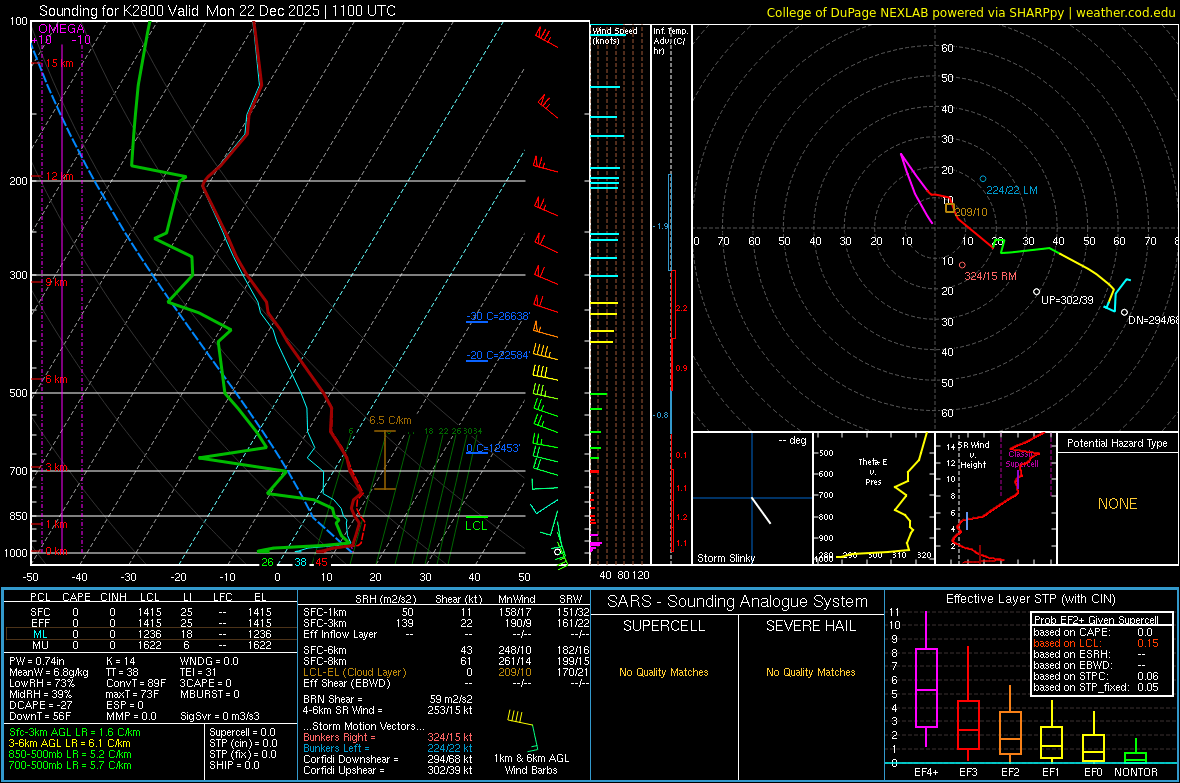Click the 224/22 LM hodograph label

1011,190
